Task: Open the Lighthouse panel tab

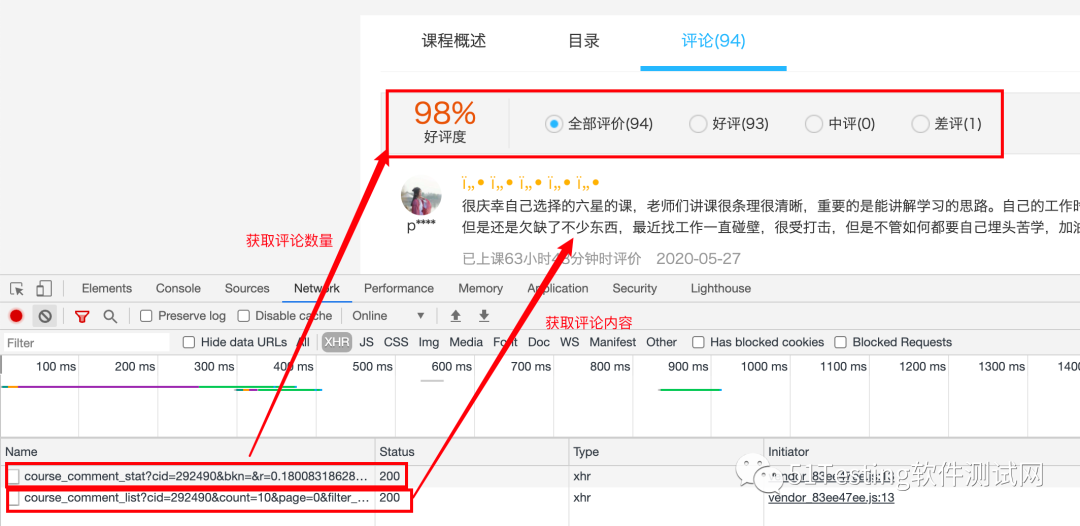Action: [x=720, y=288]
